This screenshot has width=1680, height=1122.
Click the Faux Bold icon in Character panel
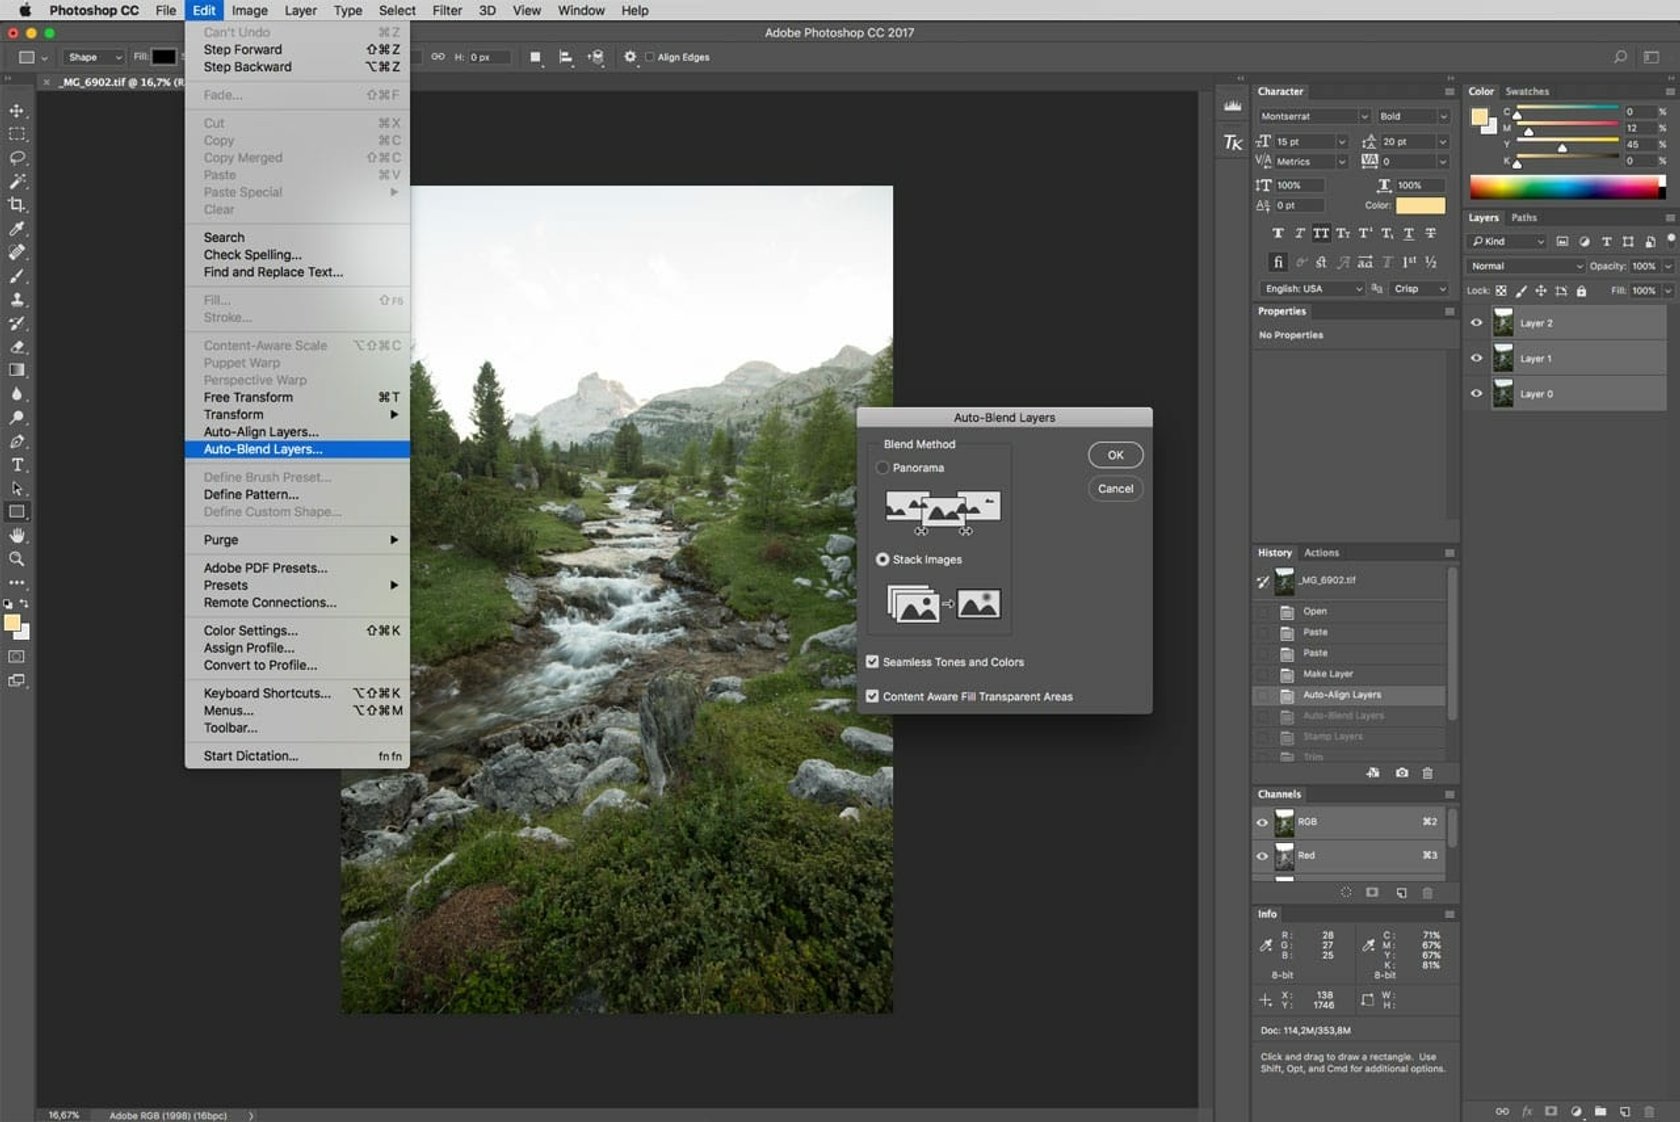click(x=1277, y=233)
